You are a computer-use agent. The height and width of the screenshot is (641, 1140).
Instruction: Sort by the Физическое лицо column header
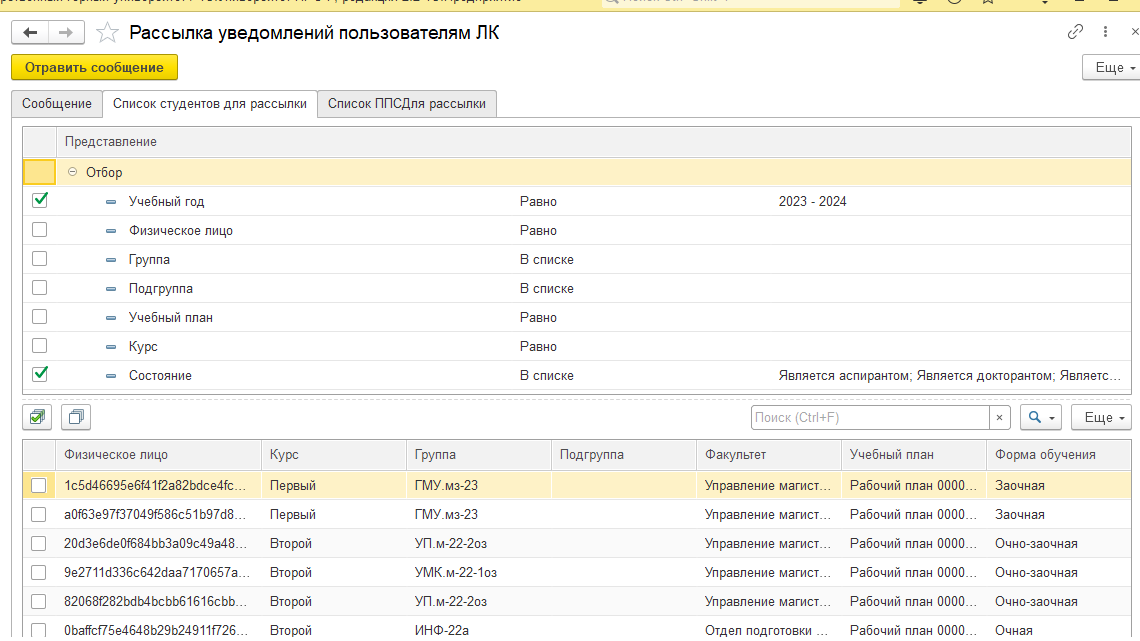(160, 454)
